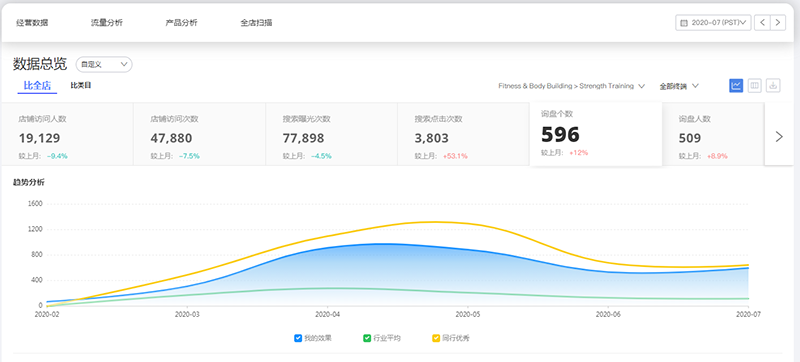Go to next month arrow
The height and width of the screenshot is (362, 800).
click(778, 22)
